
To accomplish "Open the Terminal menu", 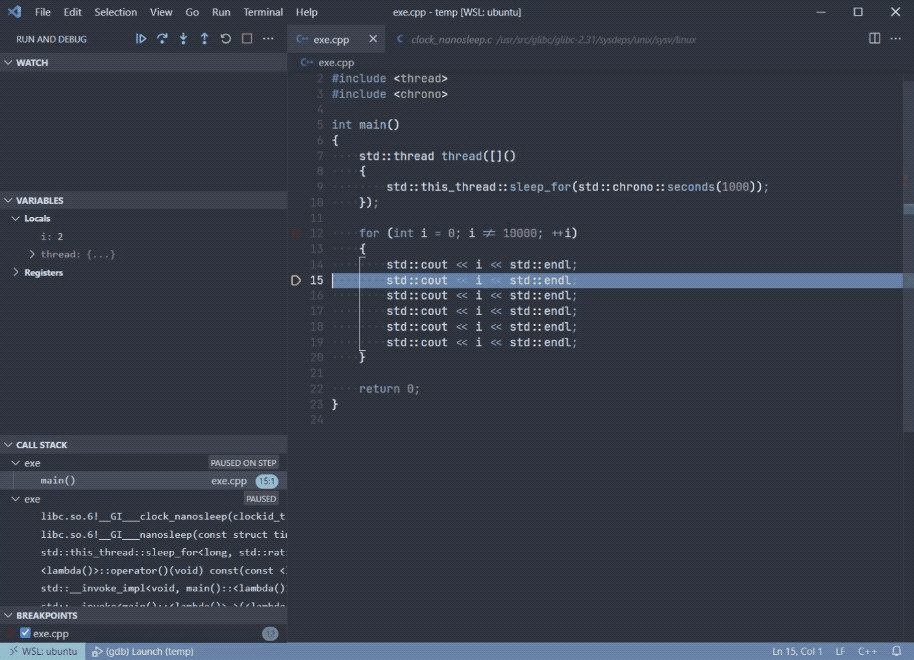I will tap(263, 12).
